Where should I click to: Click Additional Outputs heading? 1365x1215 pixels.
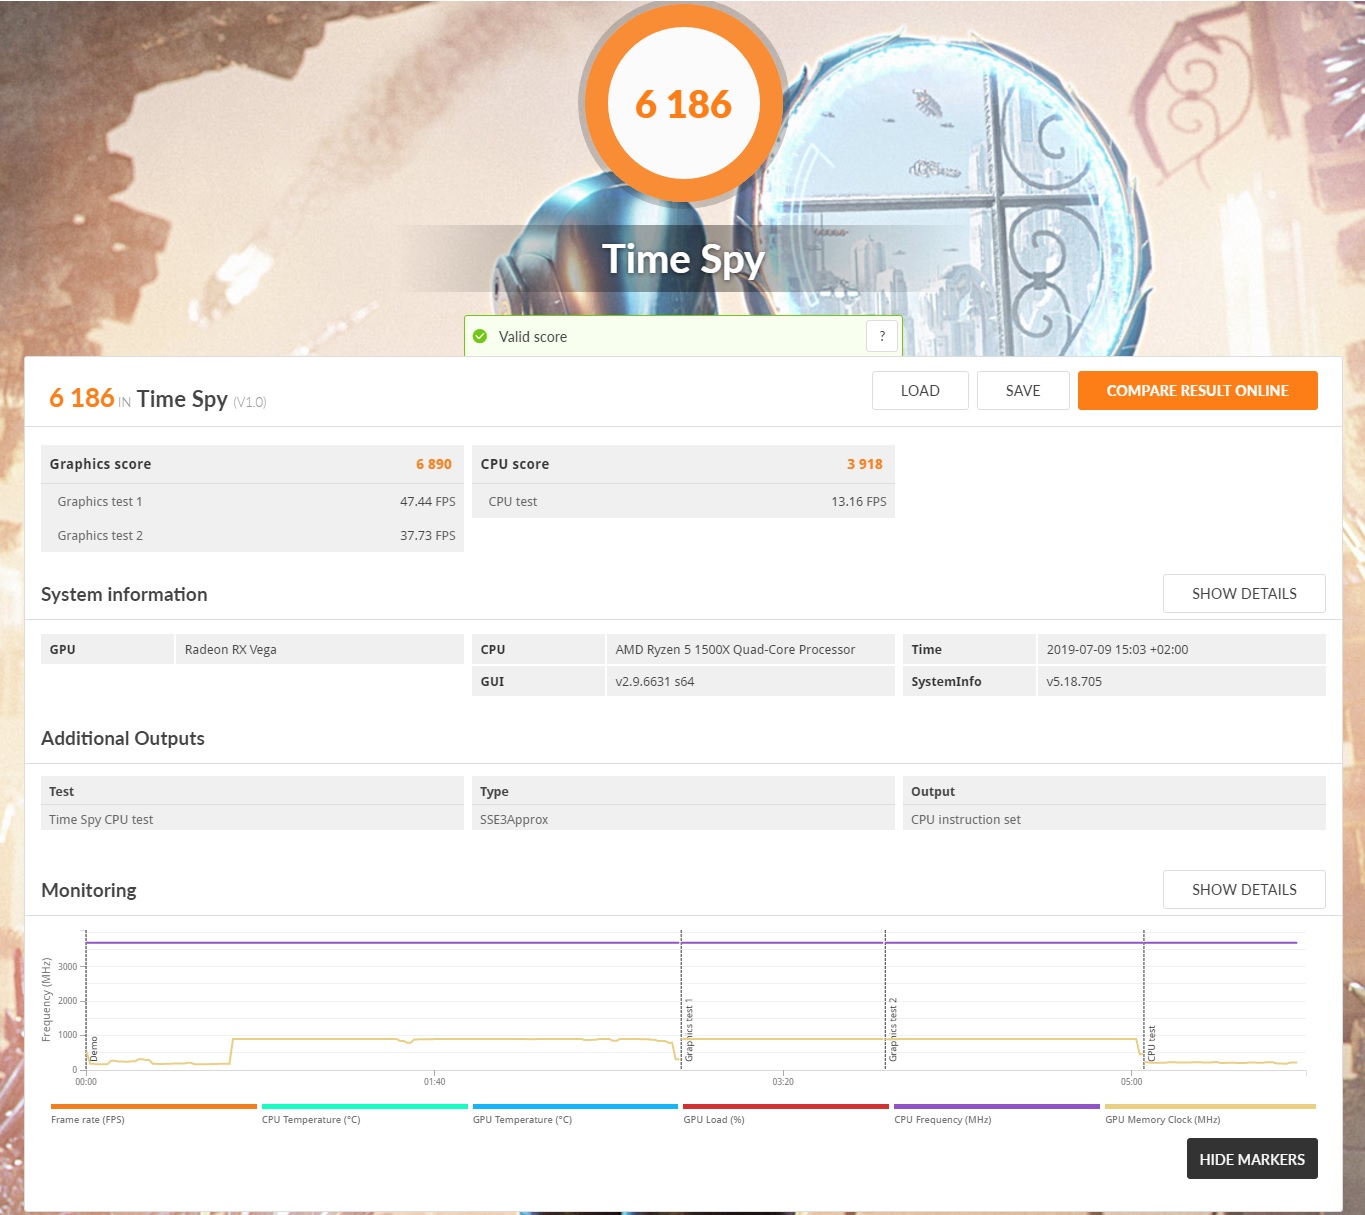tap(123, 738)
